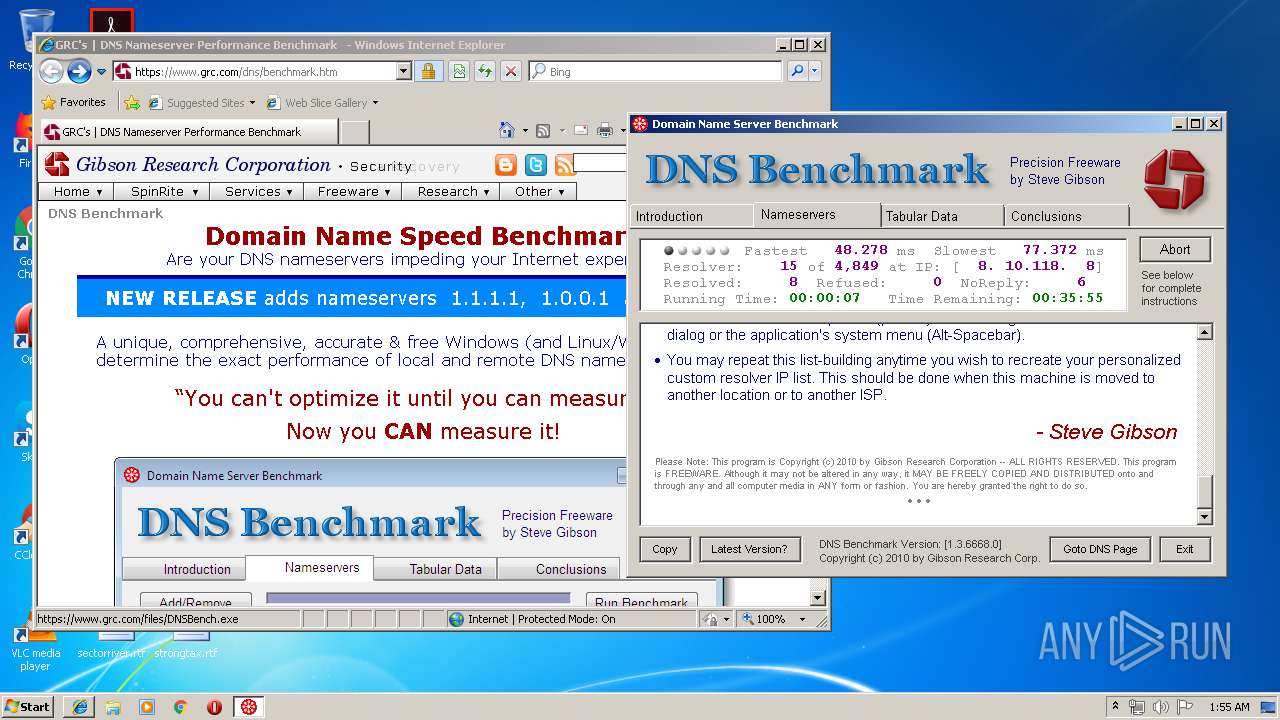Viewport: 1280px width, 720px height.
Task: Open the Favorites star button
Action: click(x=73, y=102)
